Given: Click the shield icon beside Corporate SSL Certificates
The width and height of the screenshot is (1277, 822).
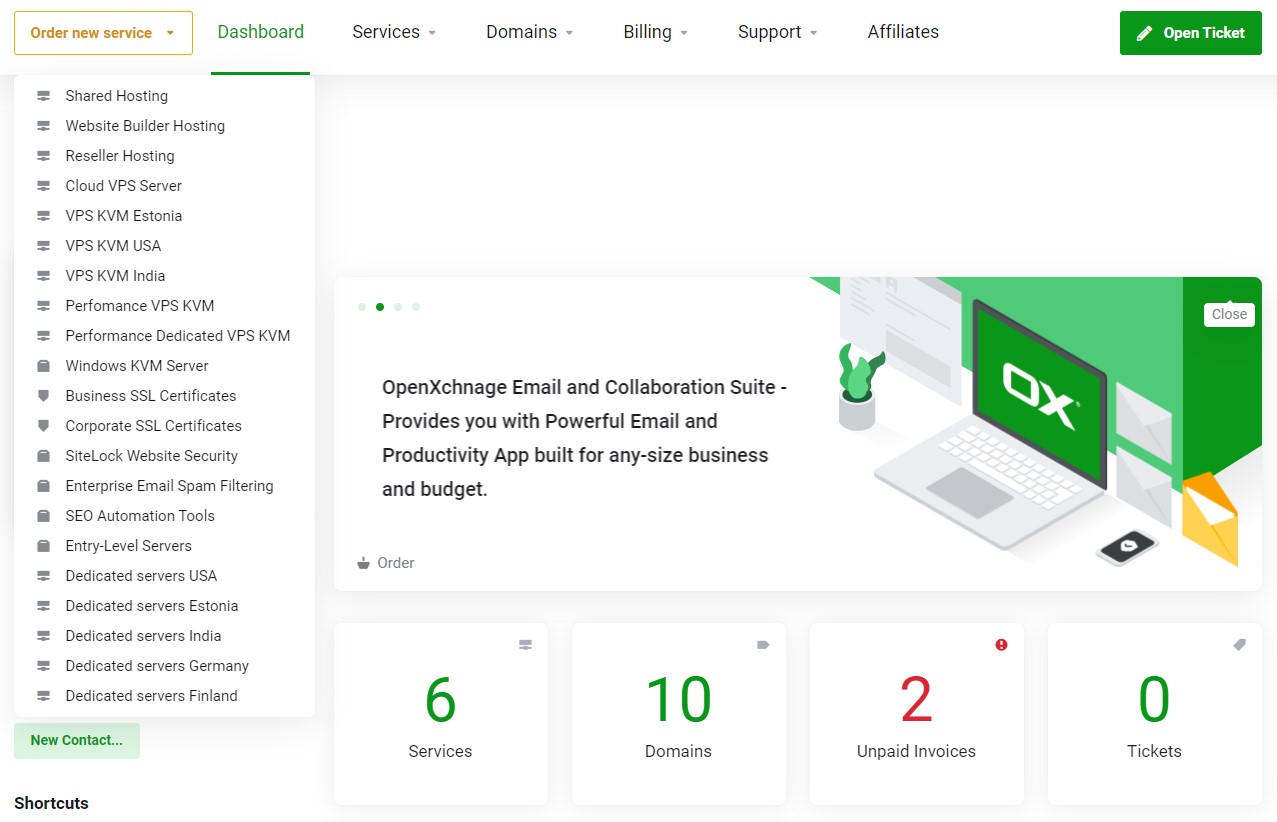Looking at the screenshot, I should pyautogui.click(x=43, y=425).
